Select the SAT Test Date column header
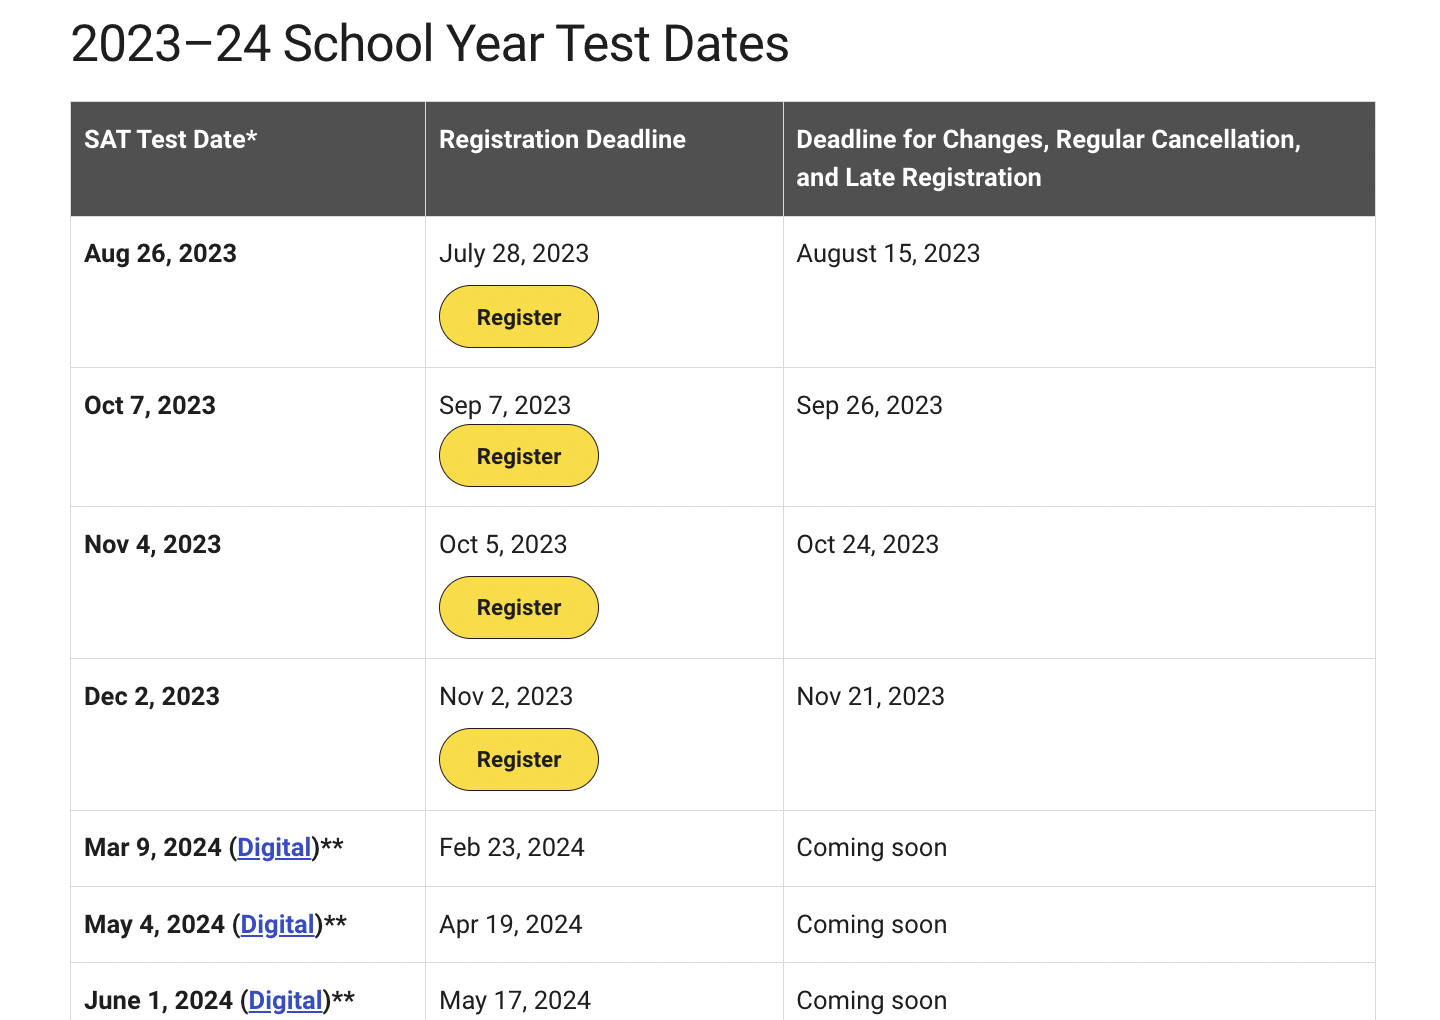This screenshot has height=1020, width=1440. [x=170, y=140]
